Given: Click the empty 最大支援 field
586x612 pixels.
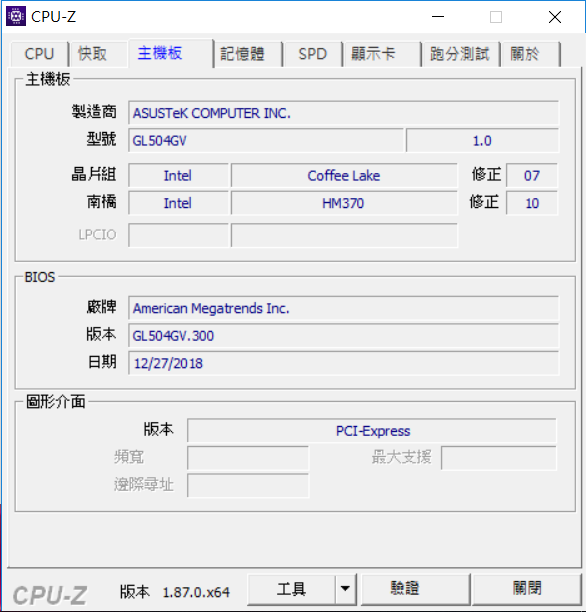Looking at the screenshot, I should pyautogui.click(x=499, y=458).
